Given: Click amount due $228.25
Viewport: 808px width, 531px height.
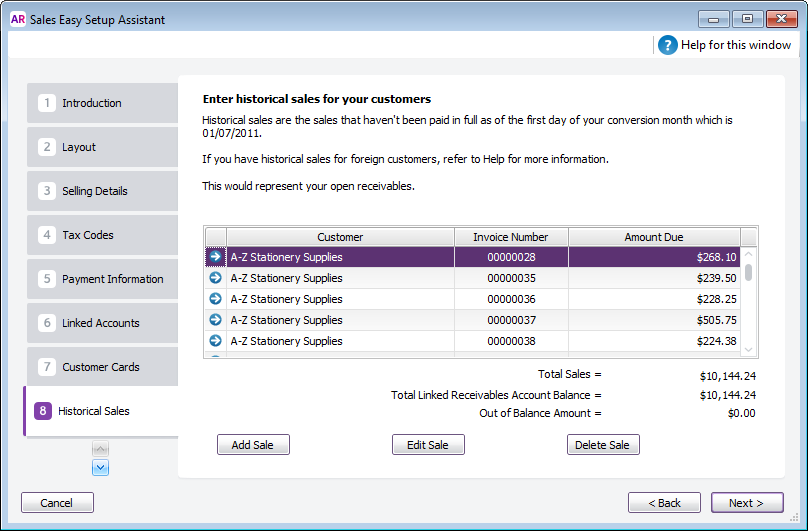Looking at the screenshot, I should 716,299.
